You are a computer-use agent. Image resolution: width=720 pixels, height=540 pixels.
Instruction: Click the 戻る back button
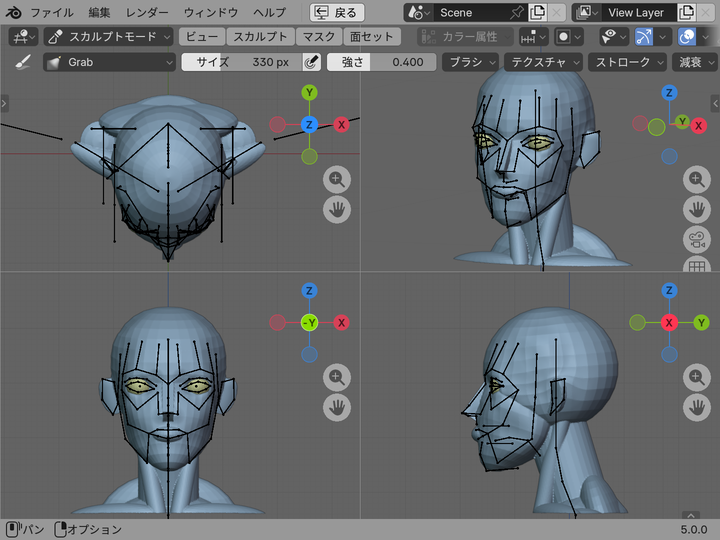pos(337,12)
